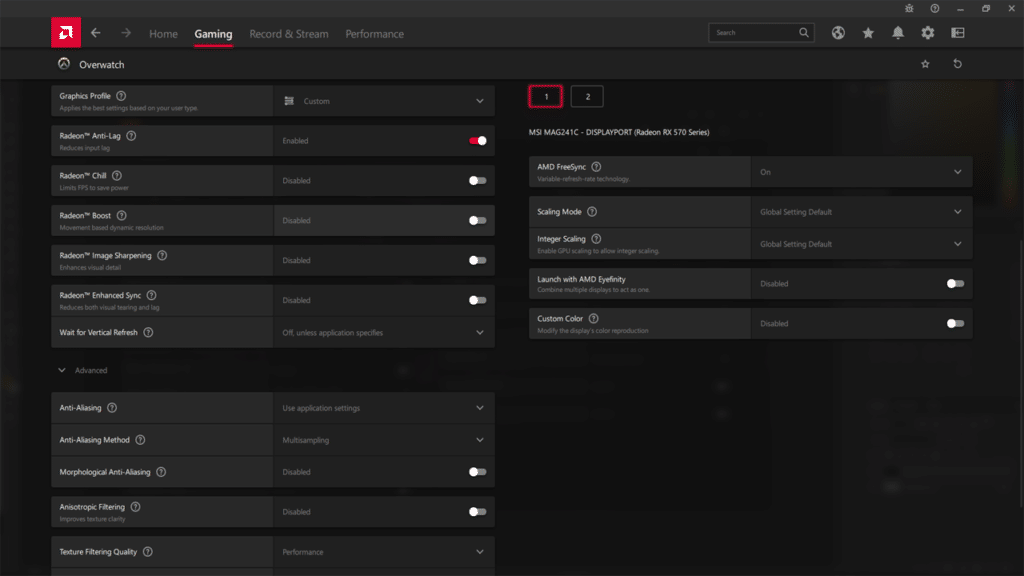Enable Radeon Boost toggle
This screenshot has width=1024, height=576.
pyautogui.click(x=477, y=221)
